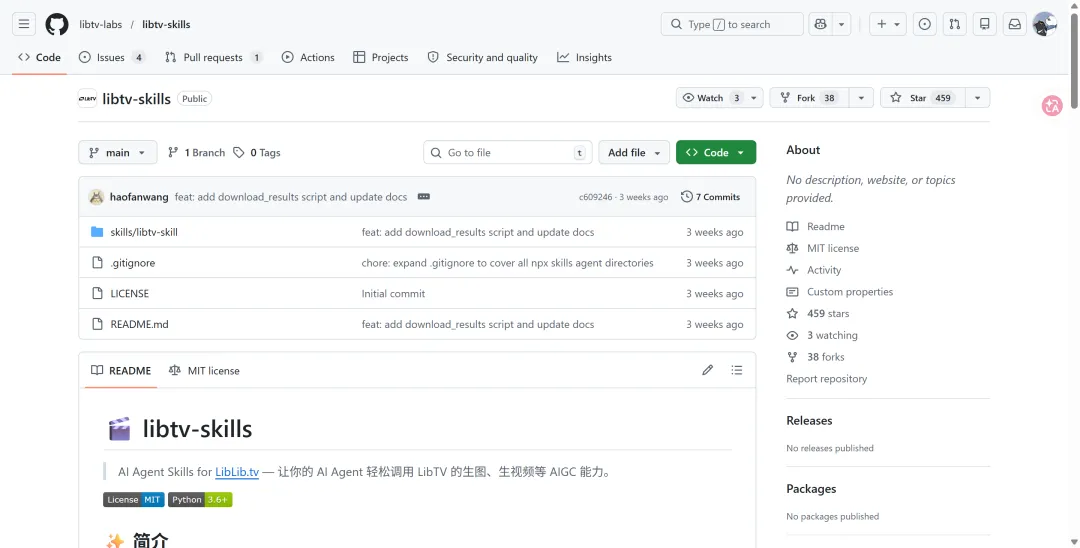This screenshot has width=1080, height=548.
Task: Click the Go to file field
Action: tap(508, 152)
